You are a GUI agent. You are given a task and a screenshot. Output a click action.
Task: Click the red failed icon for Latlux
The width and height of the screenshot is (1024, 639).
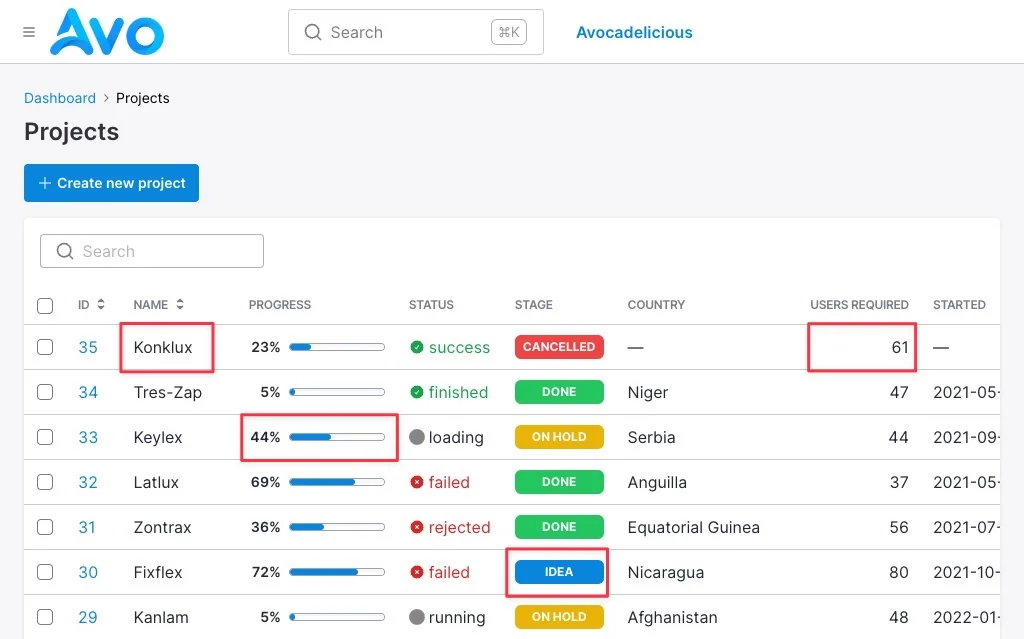[x=417, y=482]
